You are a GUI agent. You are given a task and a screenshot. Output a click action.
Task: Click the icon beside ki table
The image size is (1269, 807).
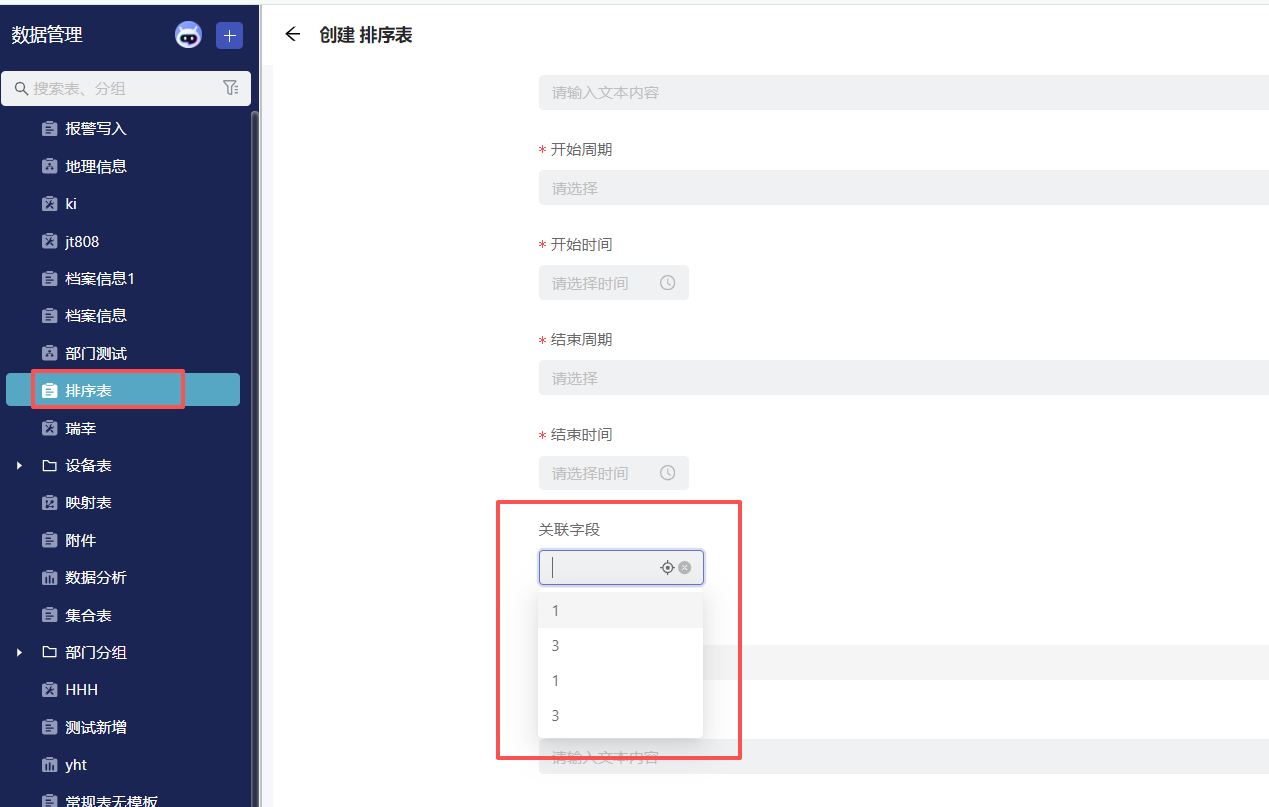point(49,204)
